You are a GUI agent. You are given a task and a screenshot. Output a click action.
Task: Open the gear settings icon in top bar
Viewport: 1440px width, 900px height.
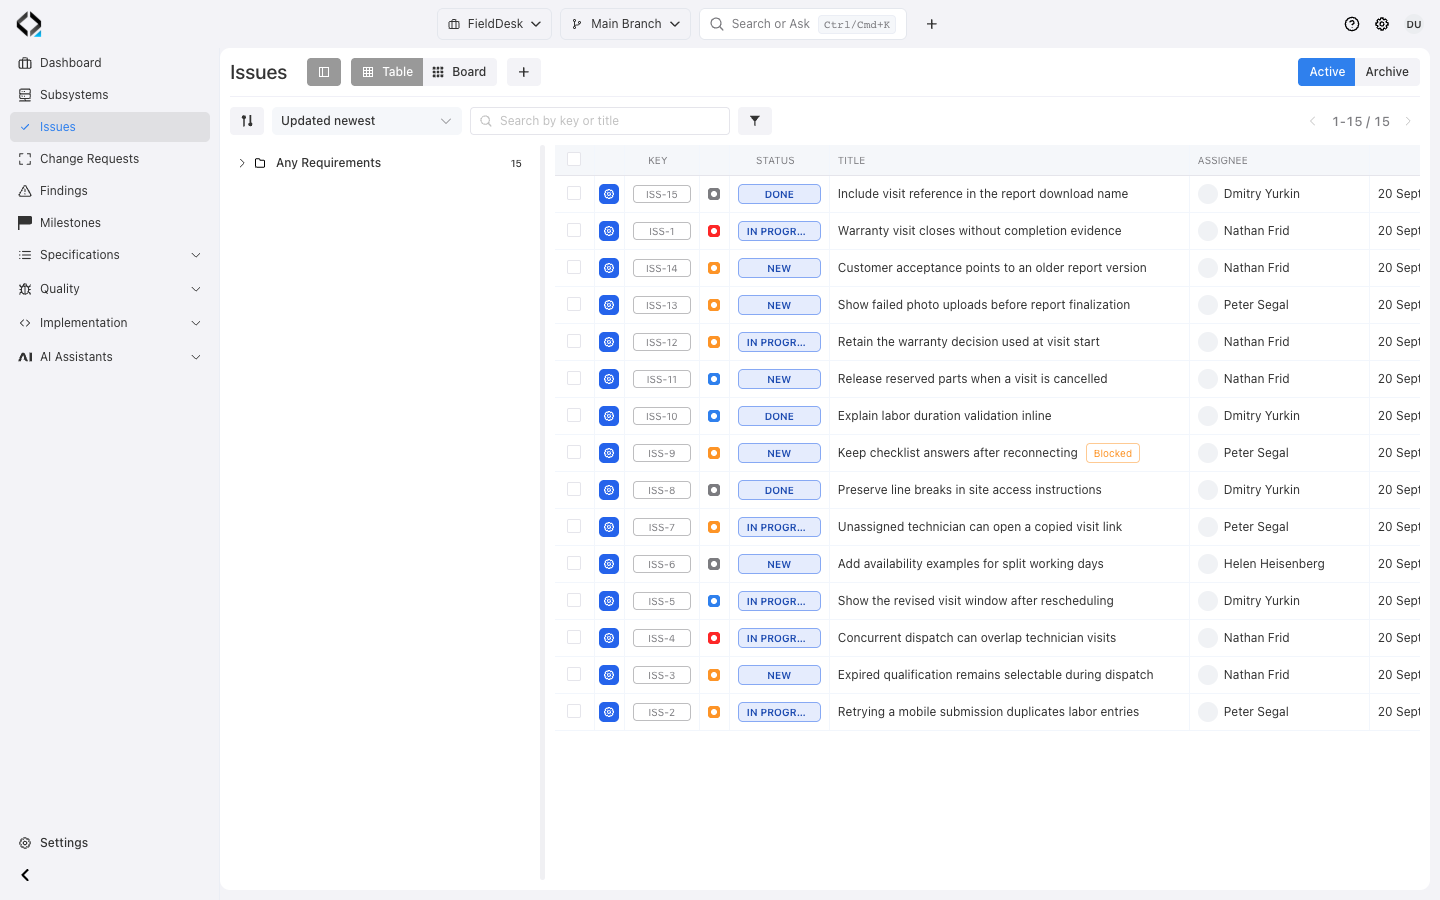pyautogui.click(x=1382, y=24)
